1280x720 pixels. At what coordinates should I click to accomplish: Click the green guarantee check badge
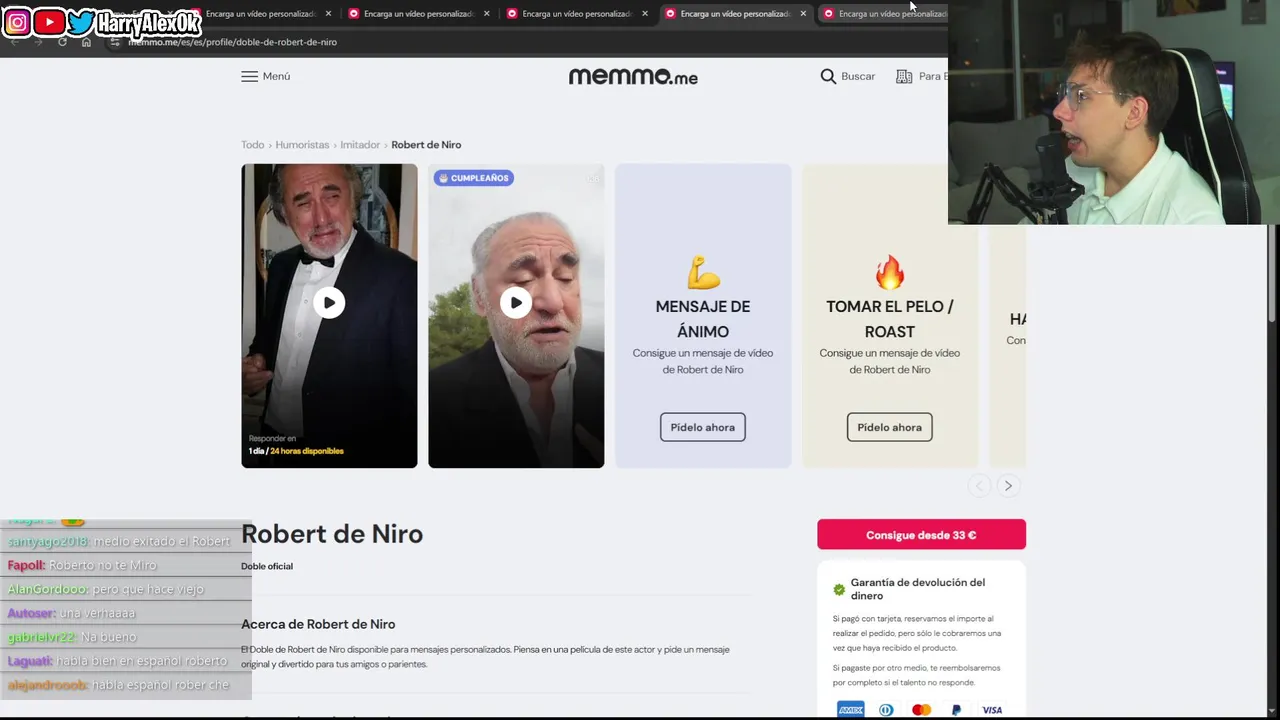[x=839, y=589]
